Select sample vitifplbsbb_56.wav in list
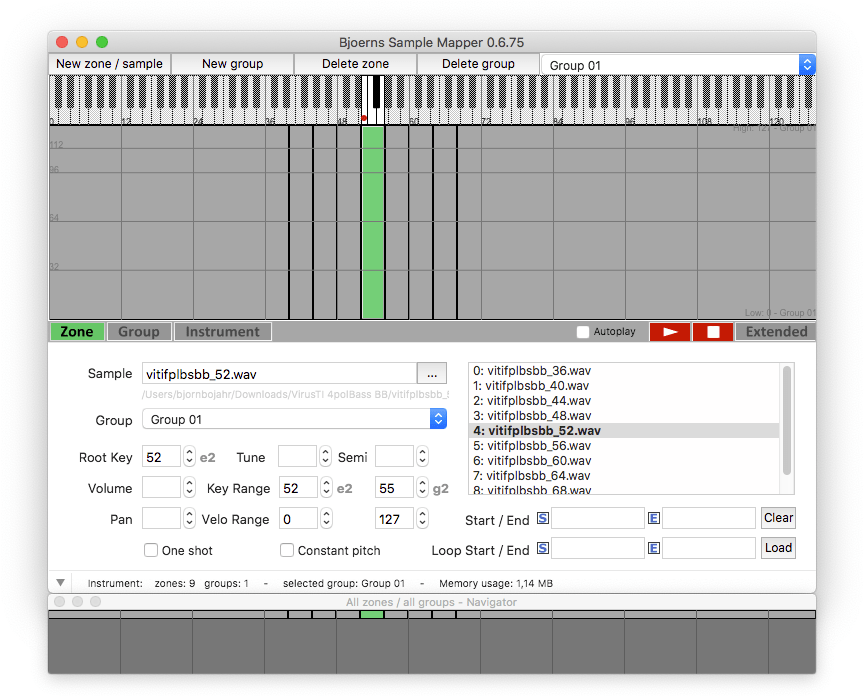This screenshot has height=697, width=864. [x=624, y=446]
